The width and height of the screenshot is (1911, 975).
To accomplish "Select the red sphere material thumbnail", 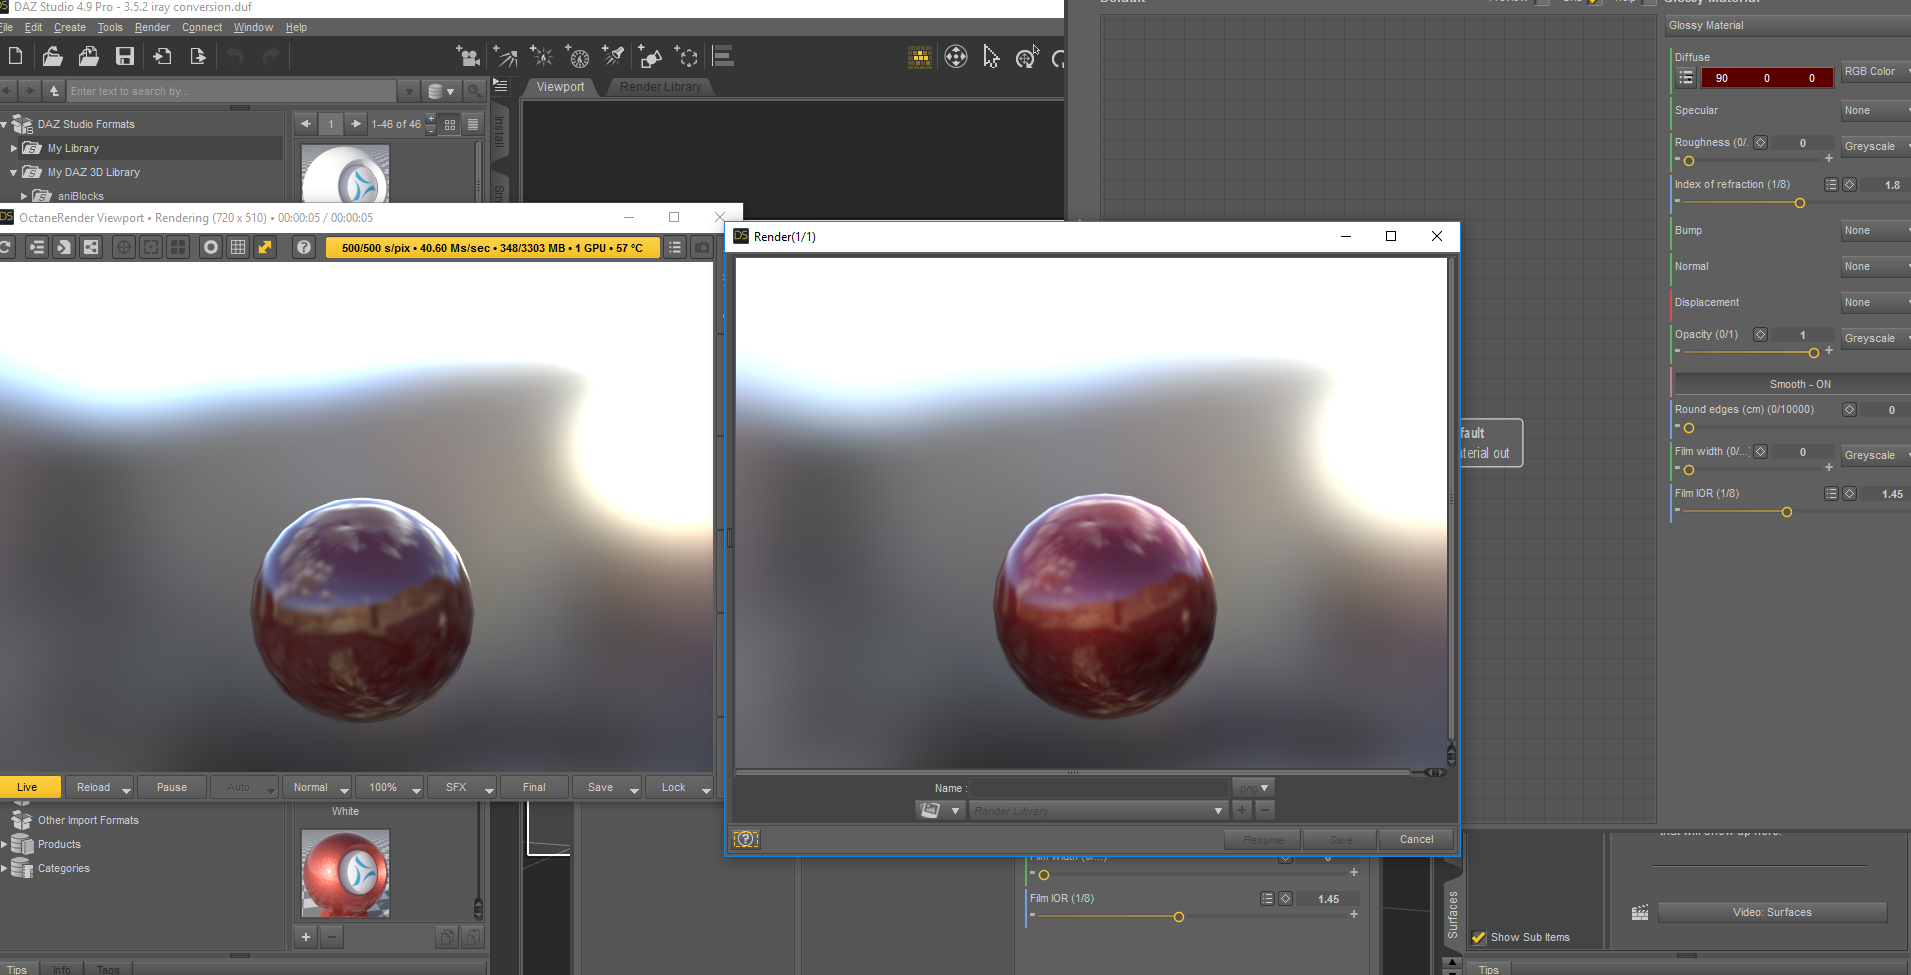I will pos(345,874).
